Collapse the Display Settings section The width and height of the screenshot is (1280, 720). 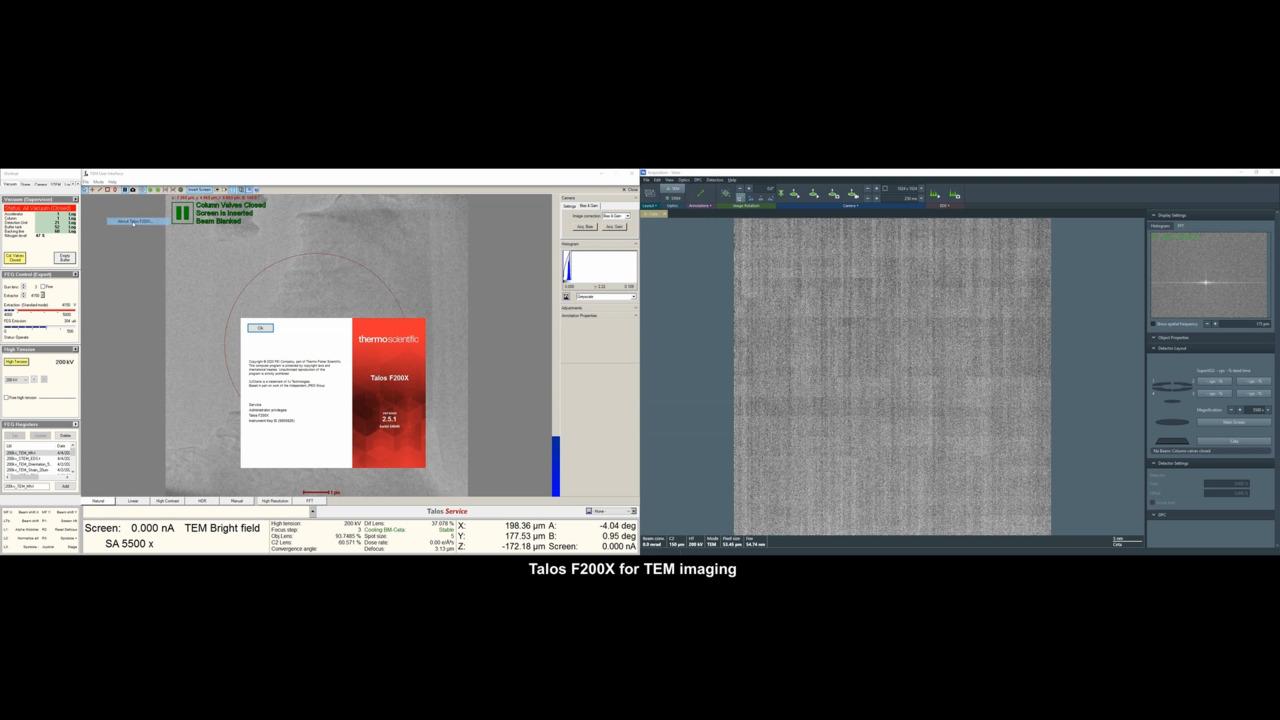tap(1153, 215)
